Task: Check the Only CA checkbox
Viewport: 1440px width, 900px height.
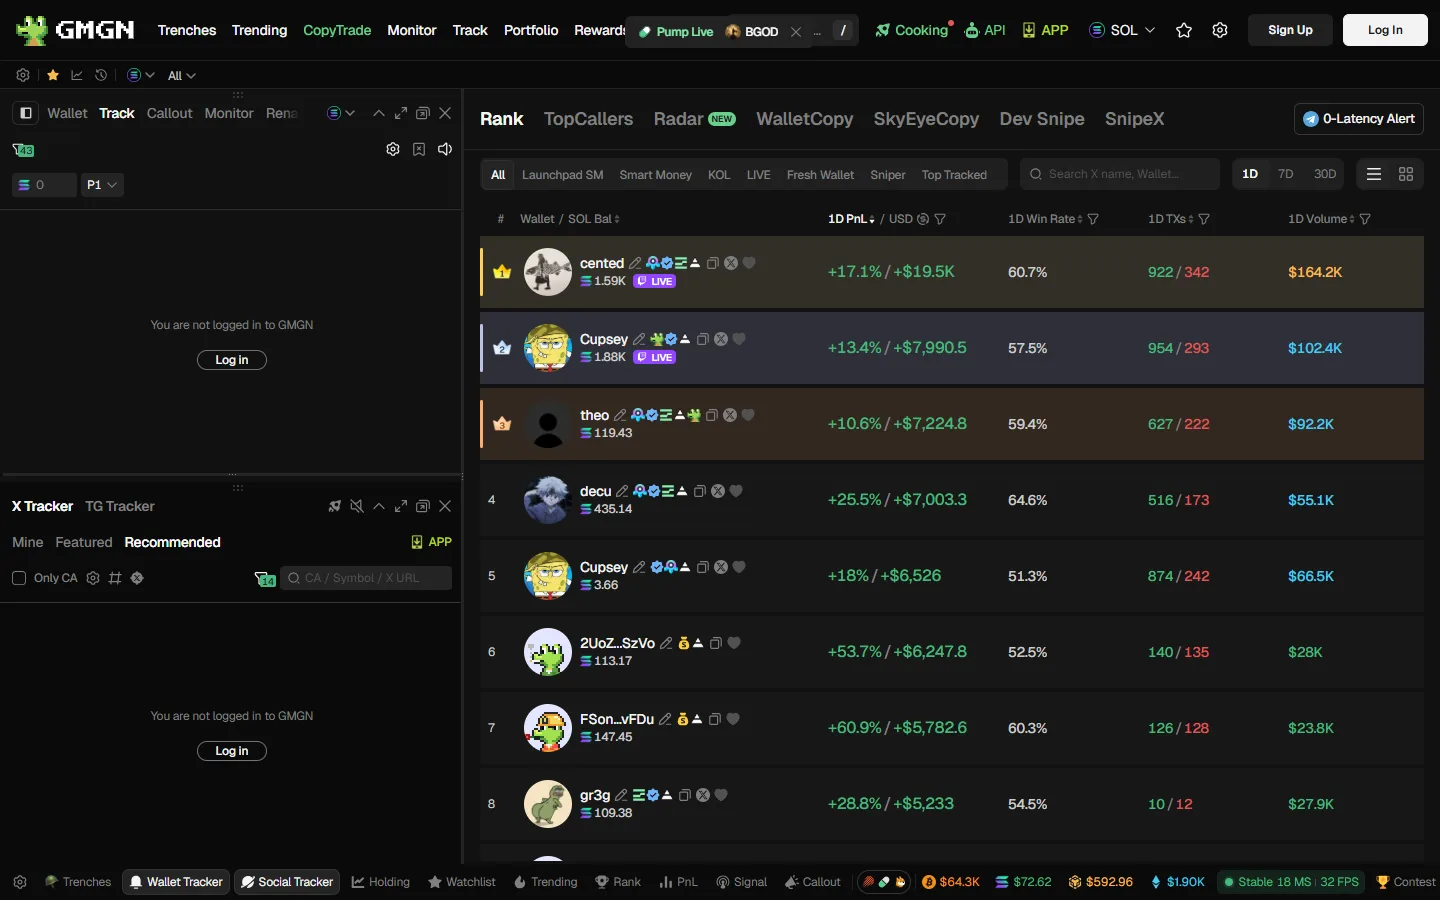Action: pos(19,578)
